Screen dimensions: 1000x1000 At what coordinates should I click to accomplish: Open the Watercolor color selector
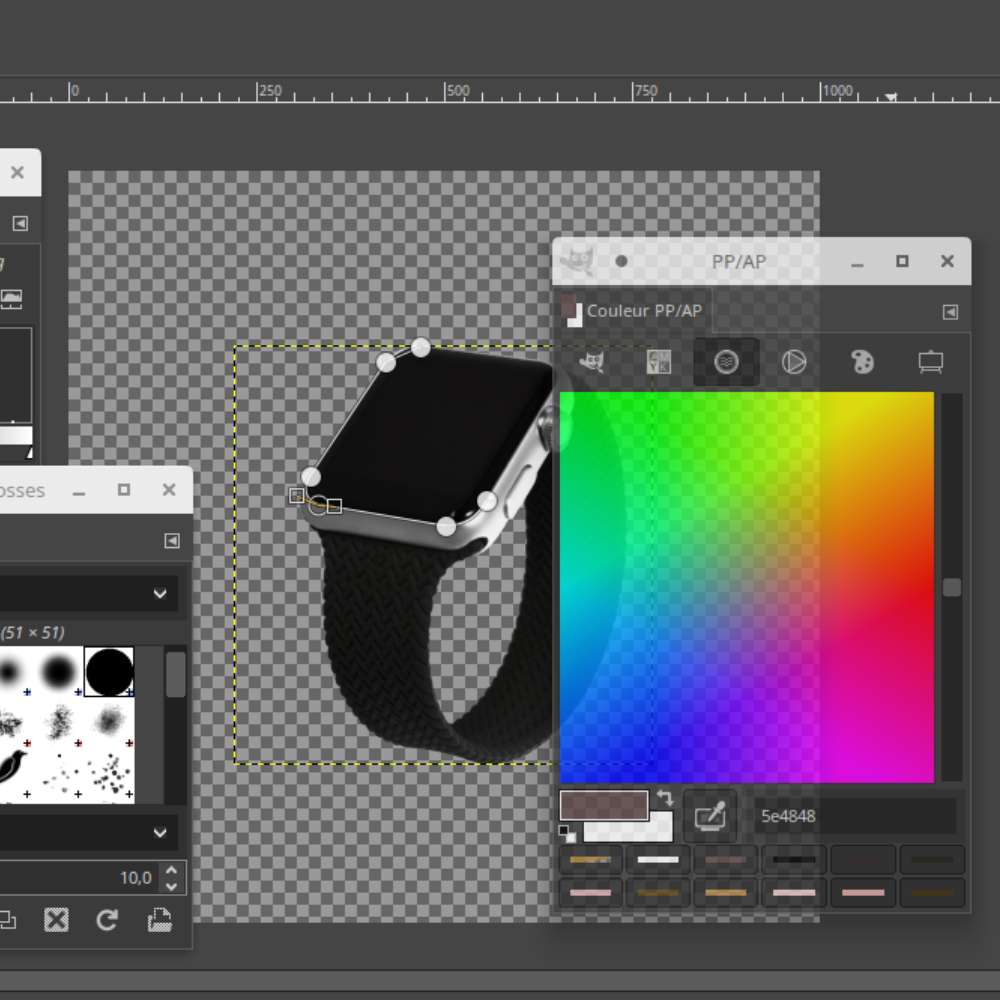727,362
